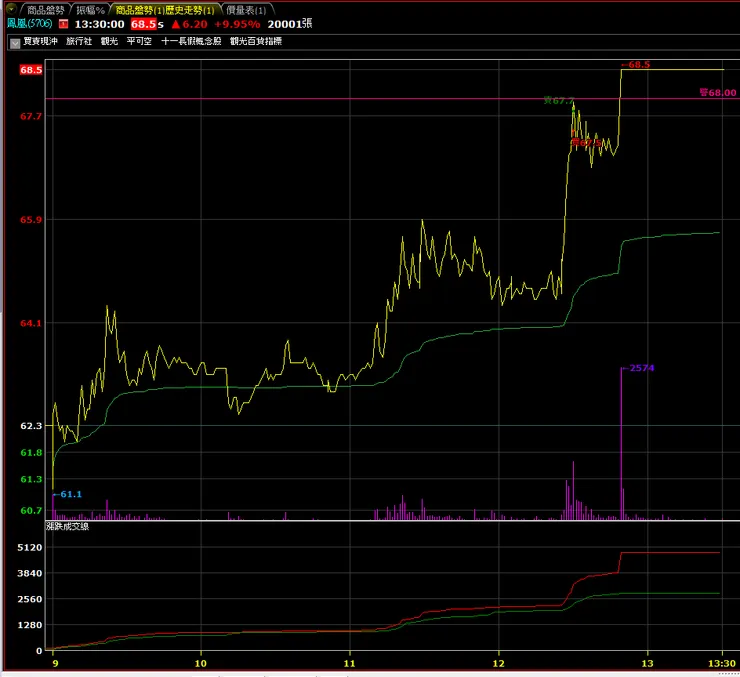Click the ←61.1 low price marker
Image resolution: width=740 pixels, height=677 pixels.
click(x=67, y=494)
